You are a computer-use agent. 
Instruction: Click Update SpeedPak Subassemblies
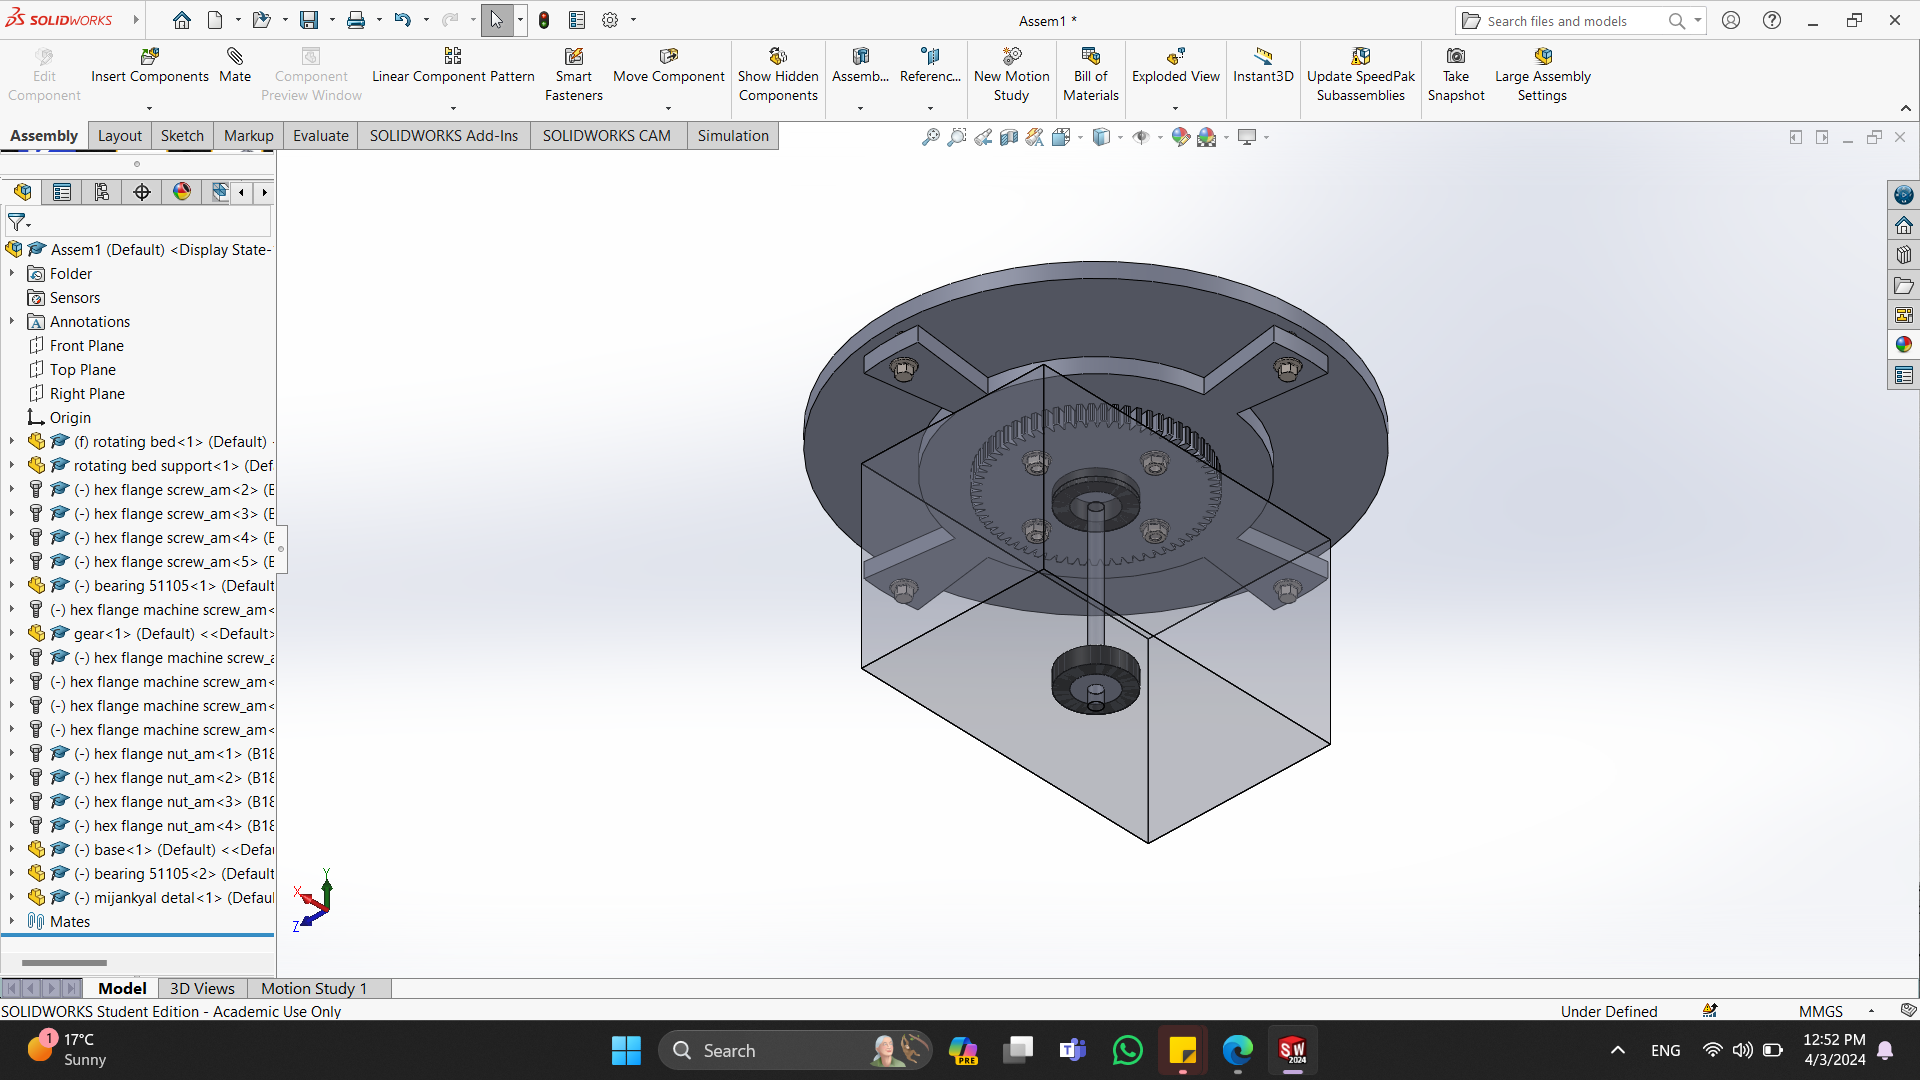tap(1360, 75)
